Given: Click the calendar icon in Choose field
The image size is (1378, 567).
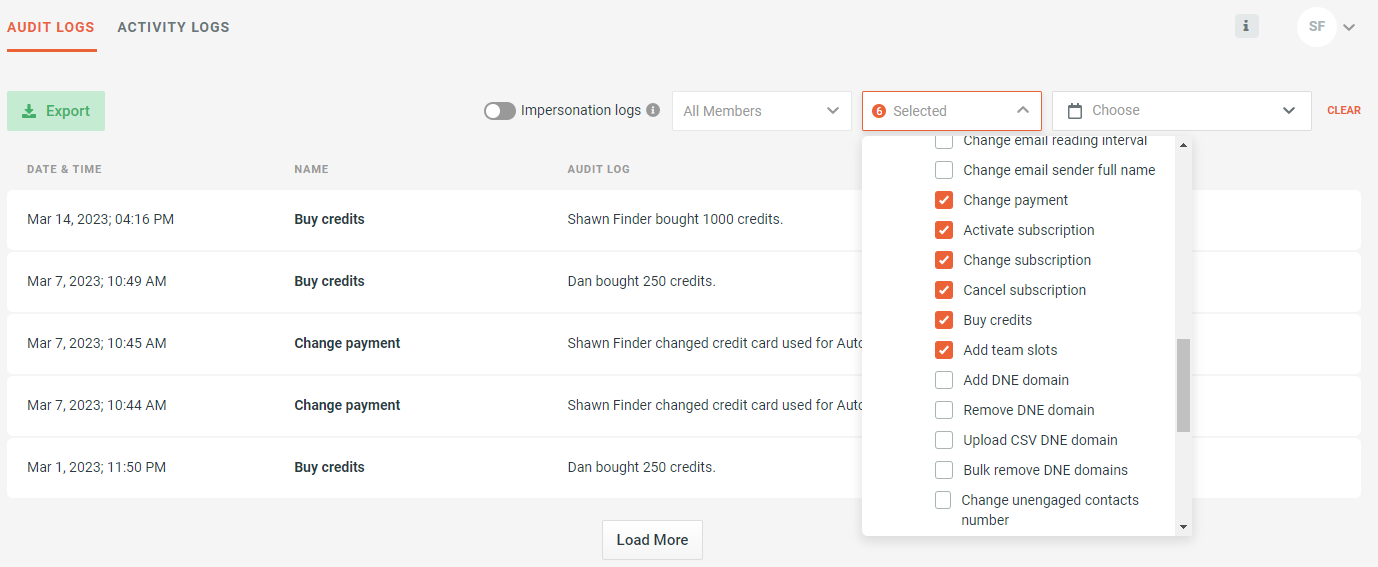Looking at the screenshot, I should click(x=1075, y=111).
